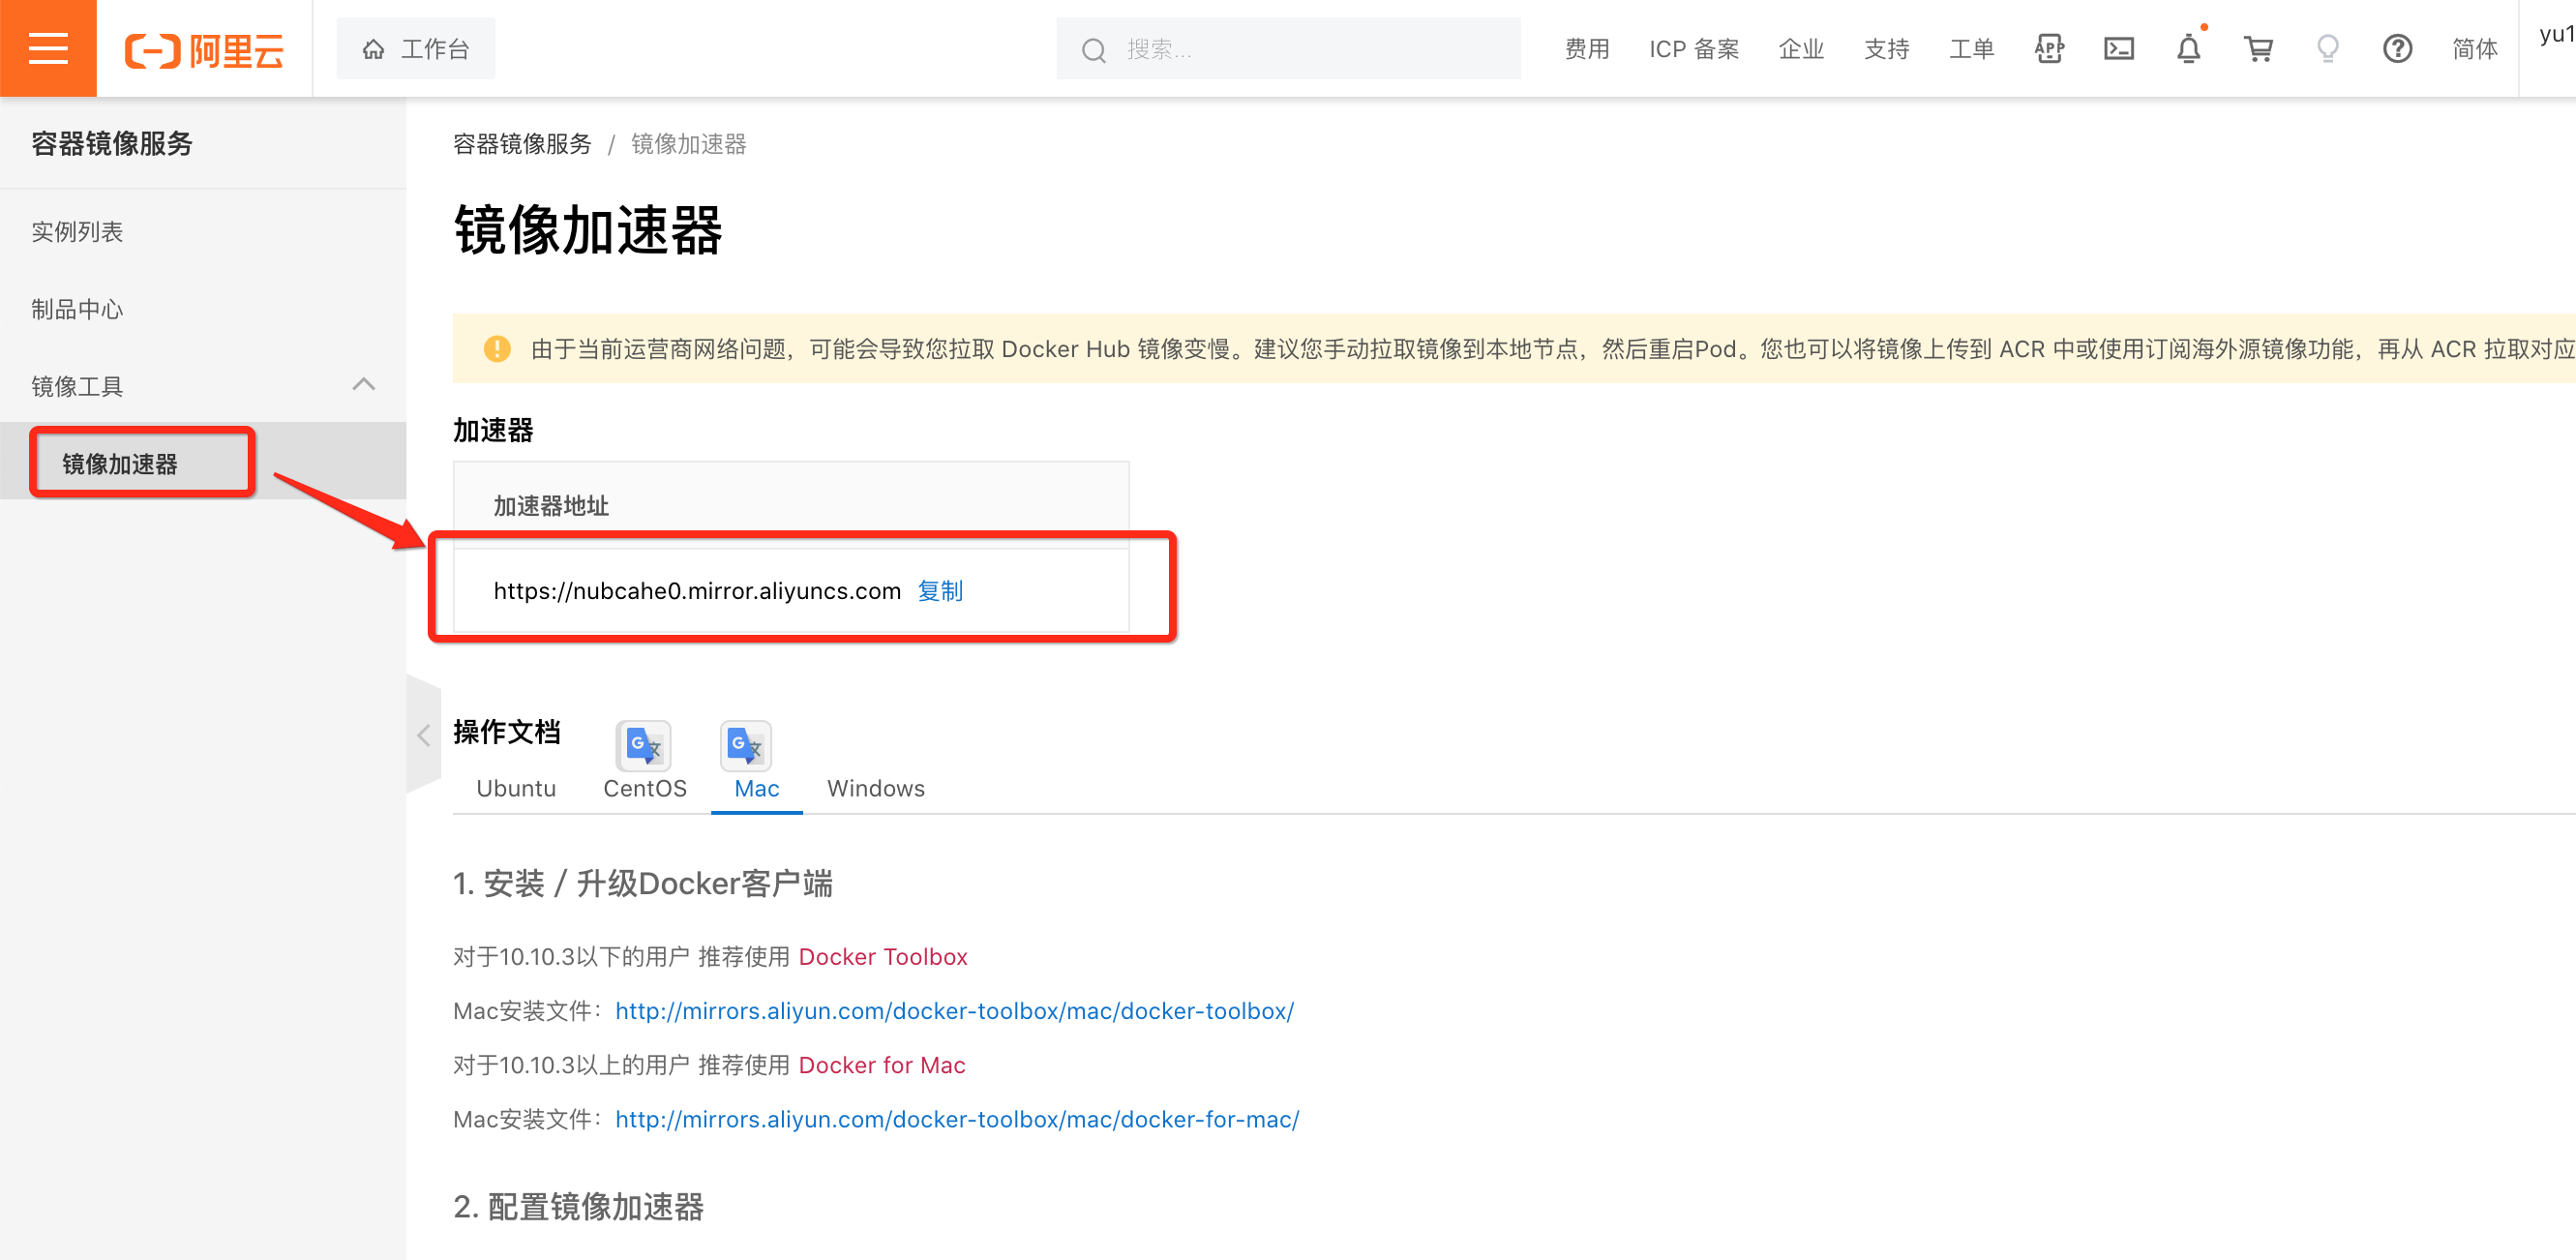Click the accelerator URL text nubcahe0.mirror.aliyuncs.com
Viewport: 2576px width, 1260px height.
coord(697,591)
